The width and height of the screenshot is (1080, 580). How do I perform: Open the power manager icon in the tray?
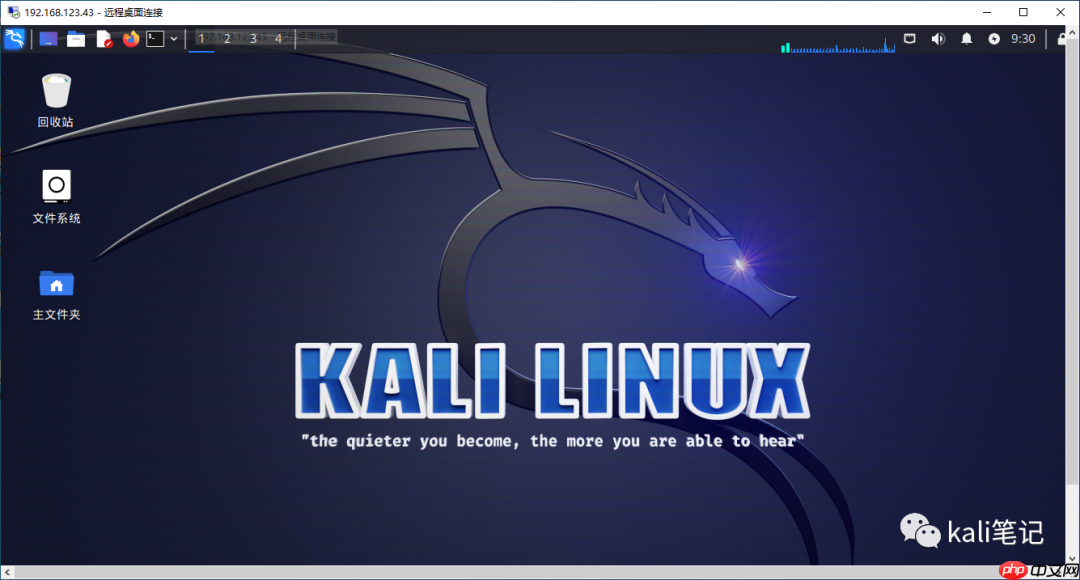click(995, 38)
